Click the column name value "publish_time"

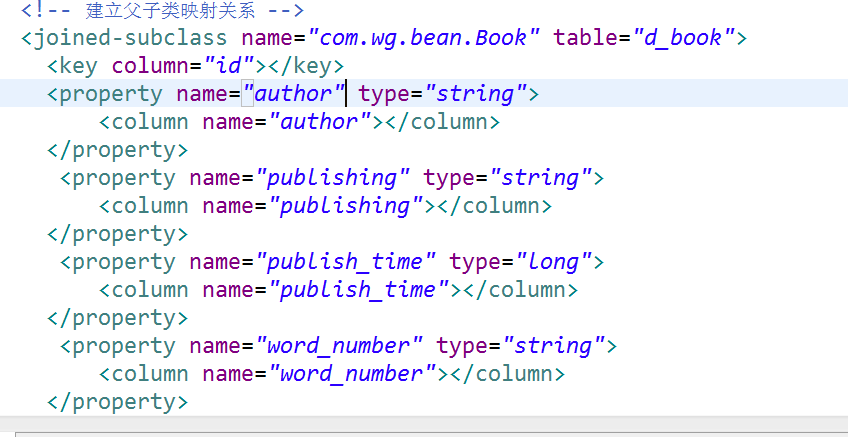tap(359, 291)
